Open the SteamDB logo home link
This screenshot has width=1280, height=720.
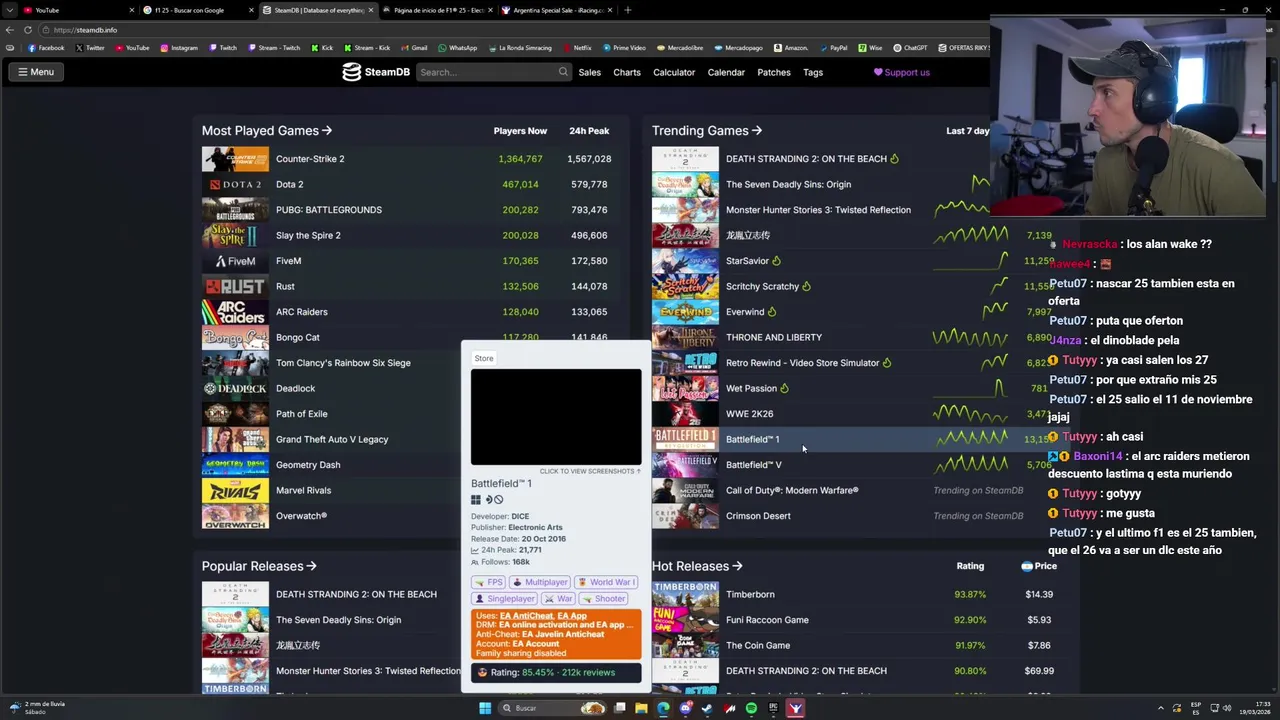(x=376, y=72)
